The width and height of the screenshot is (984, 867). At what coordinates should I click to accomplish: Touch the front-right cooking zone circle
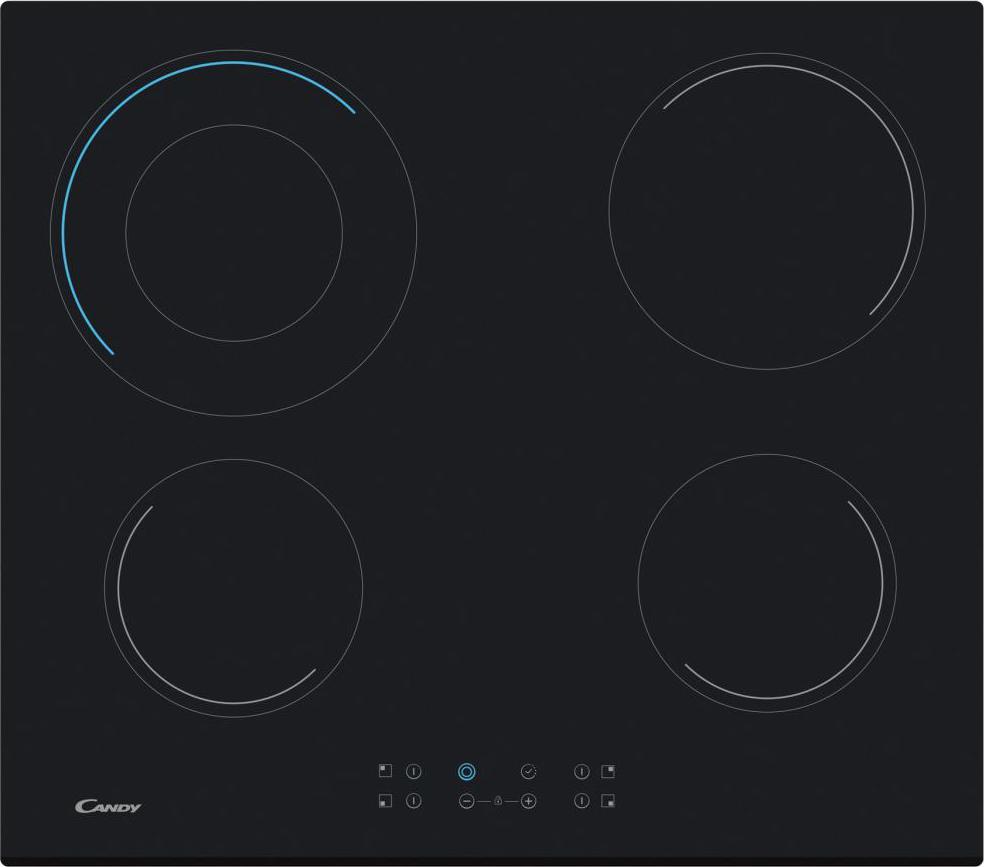coord(767,583)
